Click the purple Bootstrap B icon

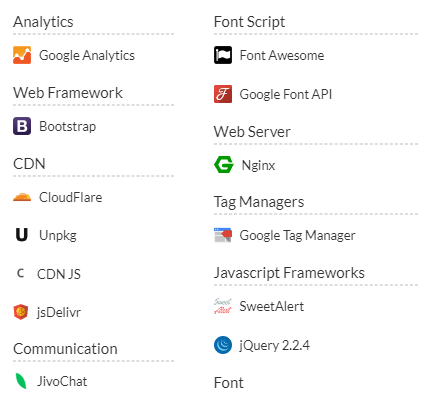[22, 126]
